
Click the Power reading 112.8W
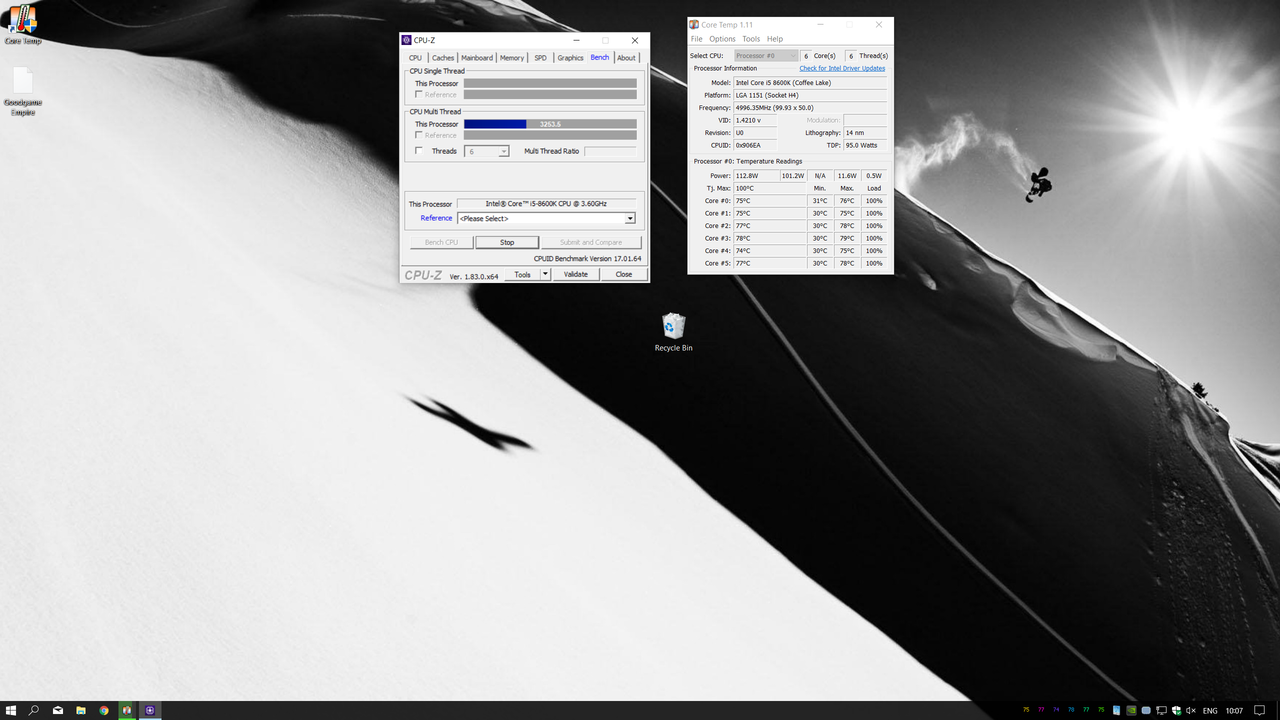click(x=756, y=175)
